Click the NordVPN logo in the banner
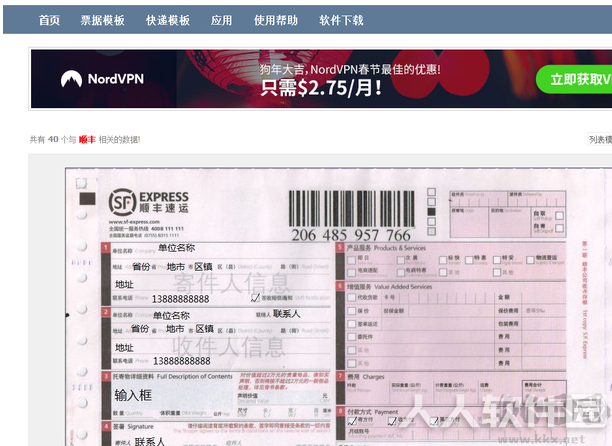Image resolution: width=612 pixels, height=446 pixels. 102,79
